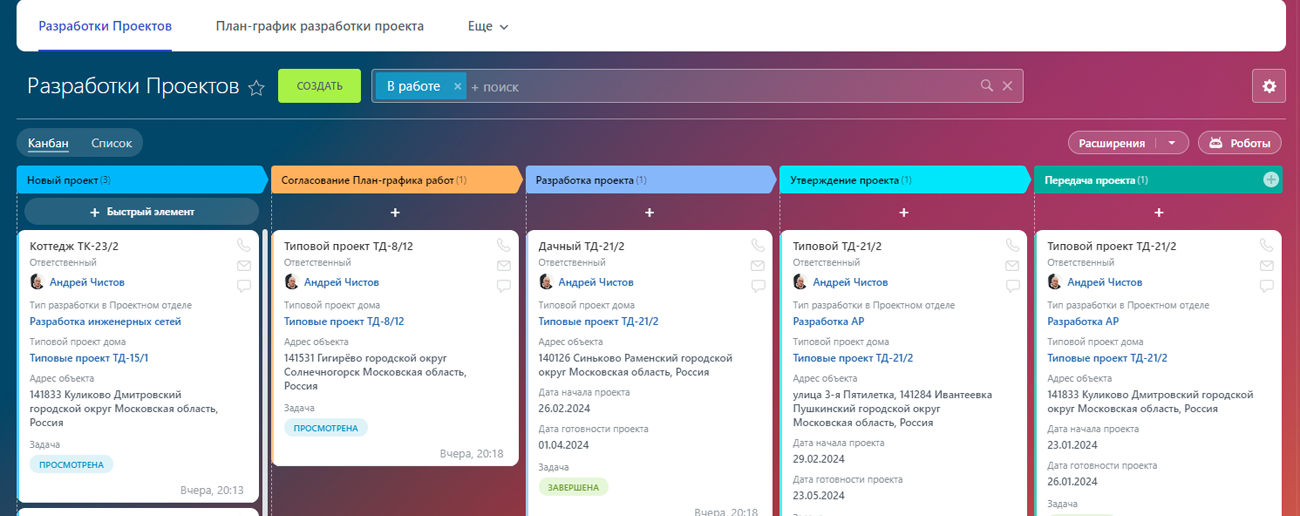This screenshot has height=516, width=1300.
Task: Click the favorites star next to Разработки Проектов
Action: 256,87
